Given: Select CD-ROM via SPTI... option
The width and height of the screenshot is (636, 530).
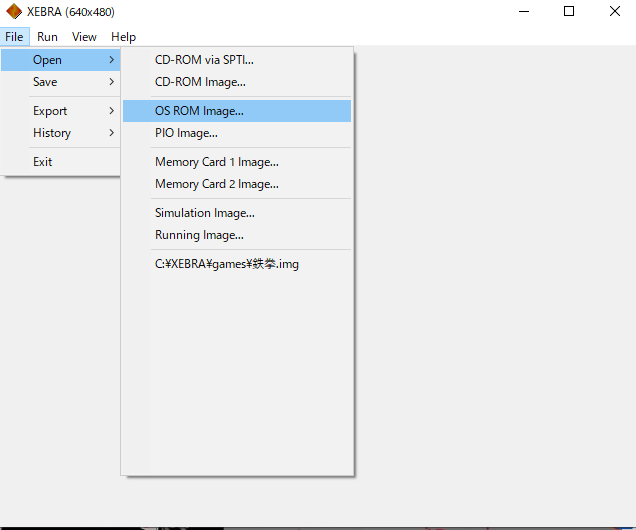Looking at the screenshot, I should 237,60.
